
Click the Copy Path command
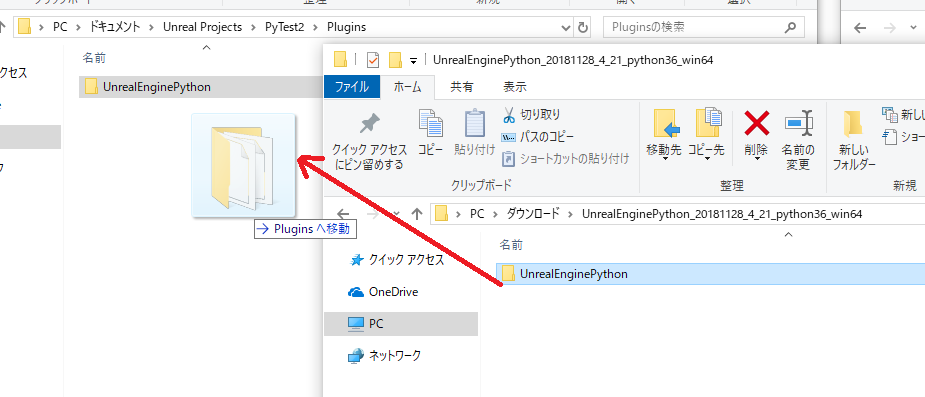tap(537, 137)
